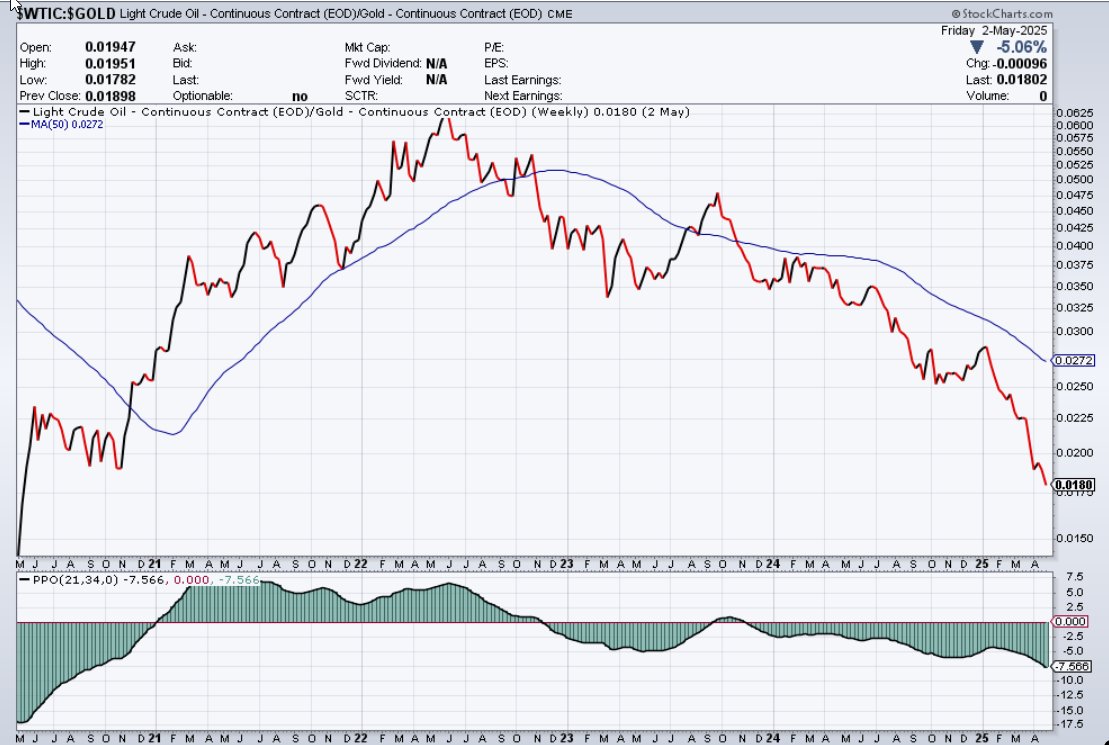Click the Volume value of 0
The height and width of the screenshot is (745, 1109).
1043,95
